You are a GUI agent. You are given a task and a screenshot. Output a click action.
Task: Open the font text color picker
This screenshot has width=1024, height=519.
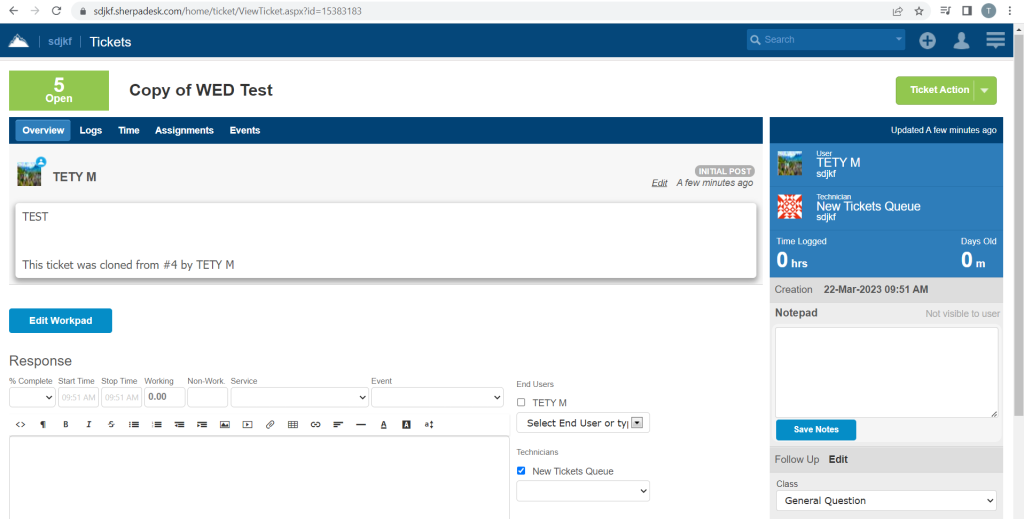point(384,424)
